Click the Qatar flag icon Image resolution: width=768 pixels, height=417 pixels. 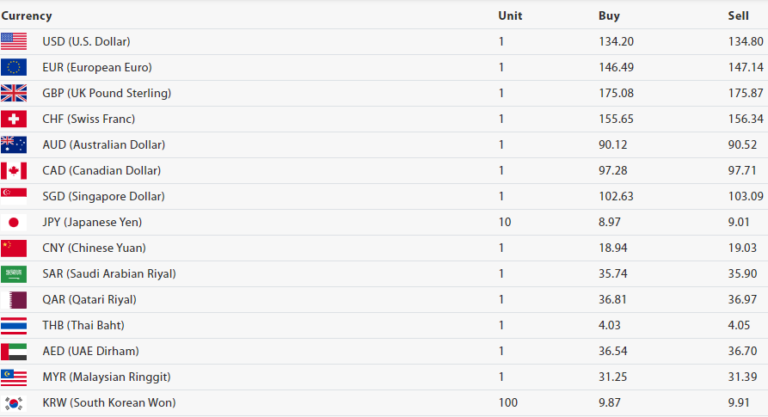point(14,300)
